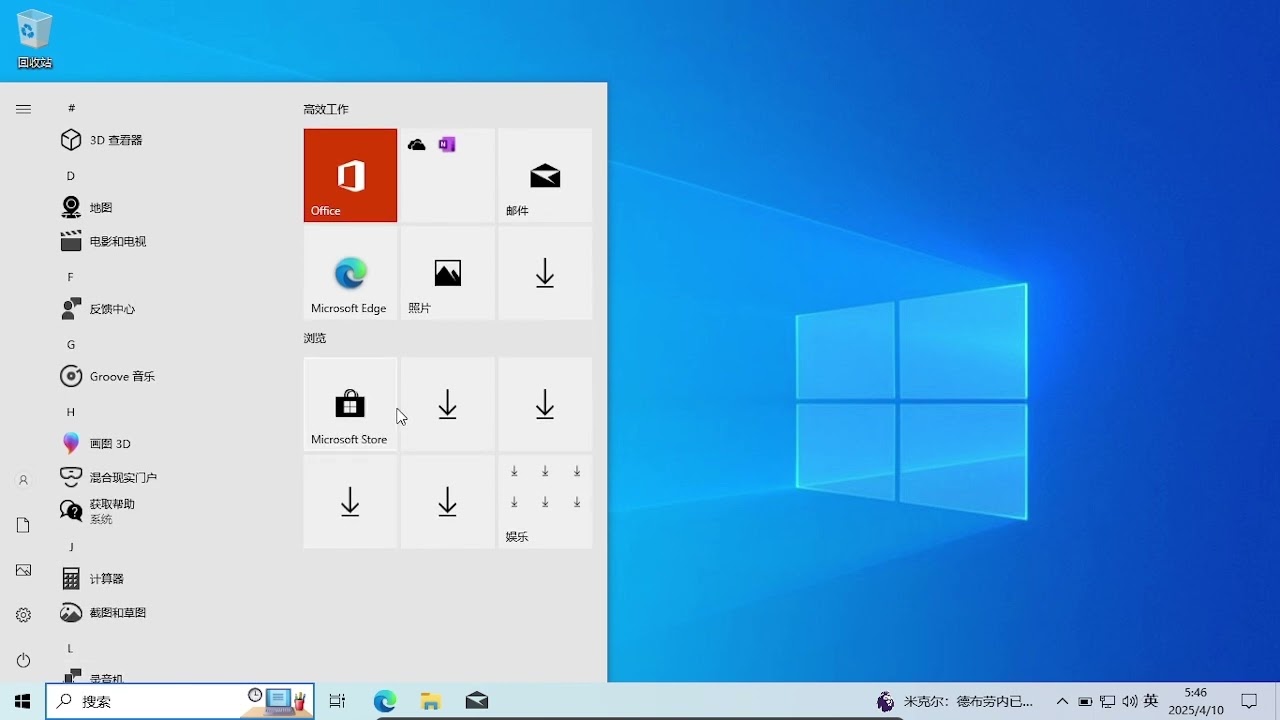
Task: Click the F letter header in app list
Action: tap(71, 277)
